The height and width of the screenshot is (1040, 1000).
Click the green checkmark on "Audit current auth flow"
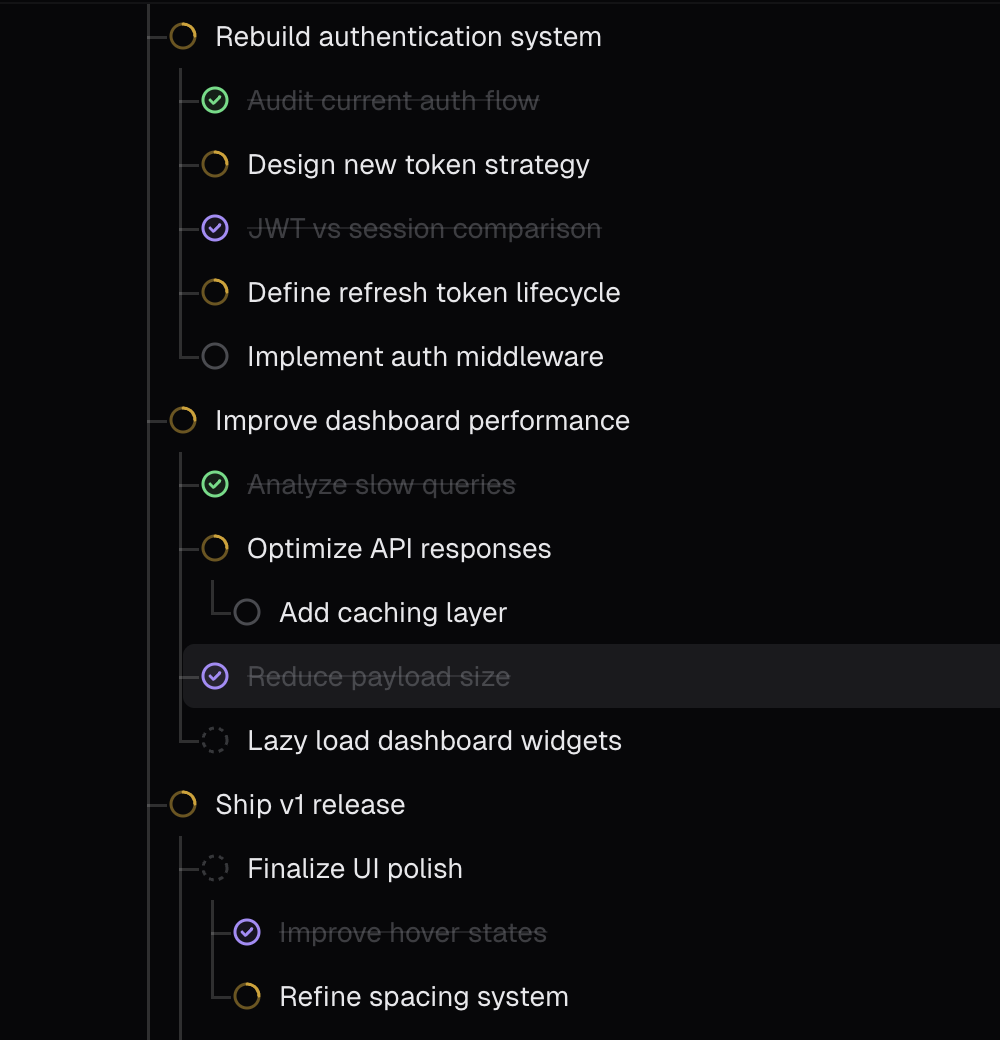(x=214, y=100)
